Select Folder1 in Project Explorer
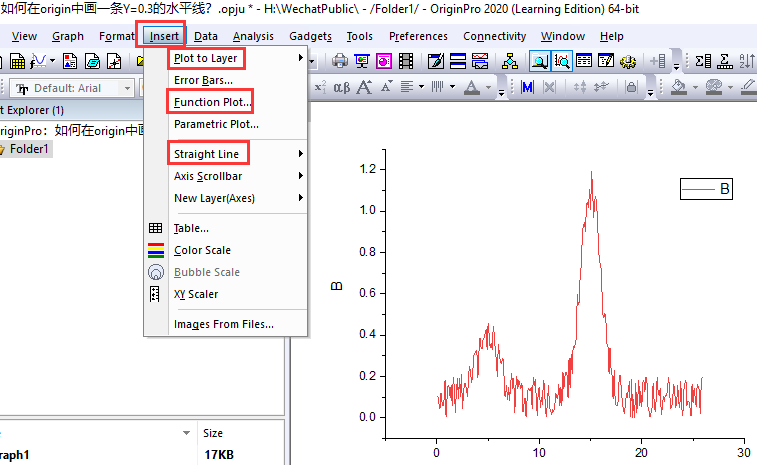The width and height of the screenshot is (757, 465). [30, 149]
